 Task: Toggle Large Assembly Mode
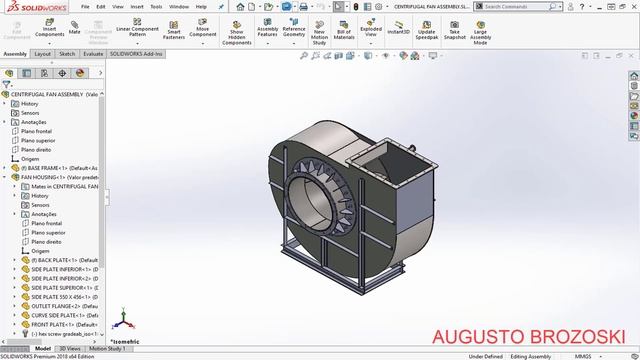(480, 33)
